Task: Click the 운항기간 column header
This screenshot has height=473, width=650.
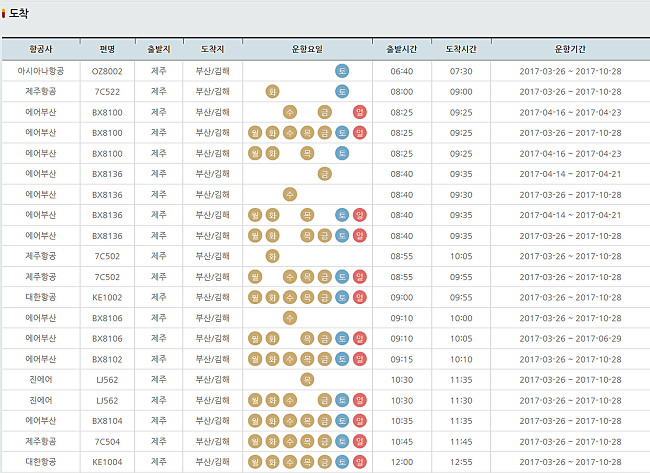Action: pyautogui.click(x=570, y=49)
